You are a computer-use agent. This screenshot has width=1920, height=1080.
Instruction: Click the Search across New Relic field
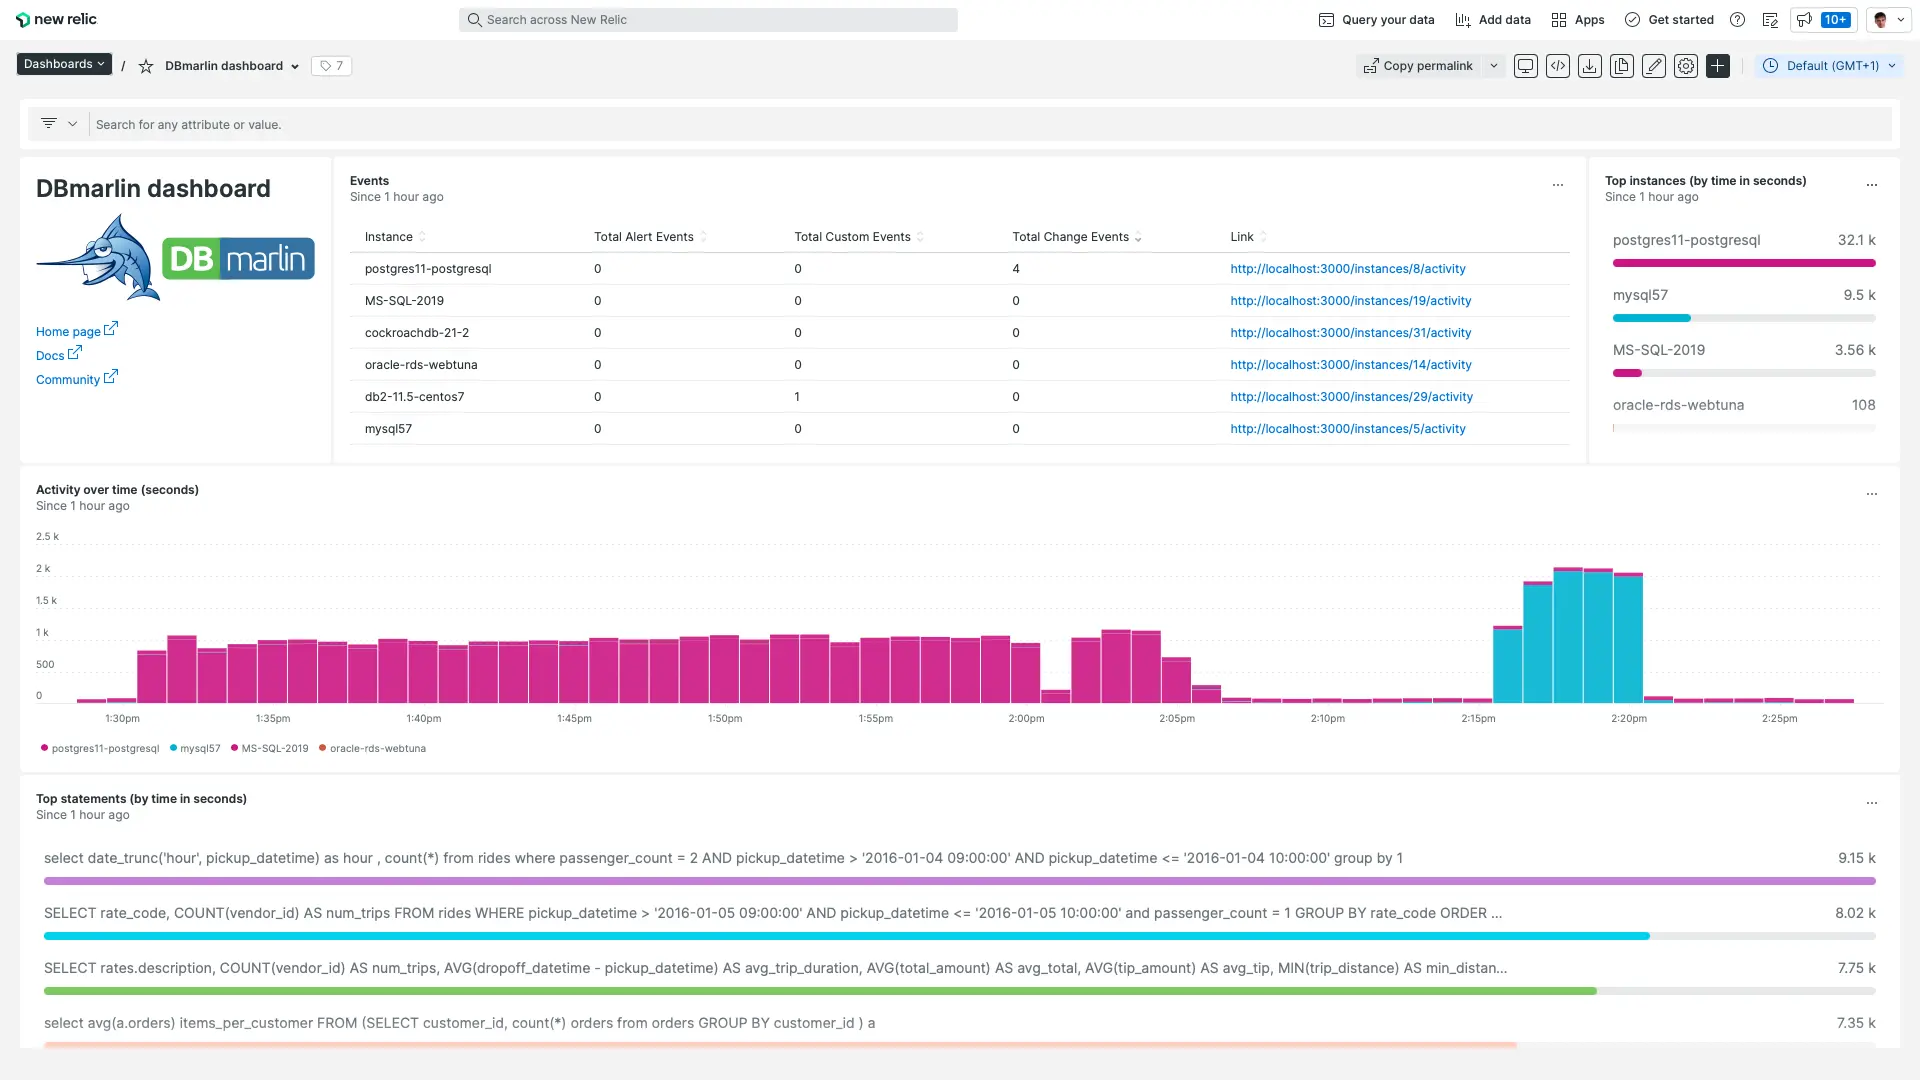(x=709, y=20)
